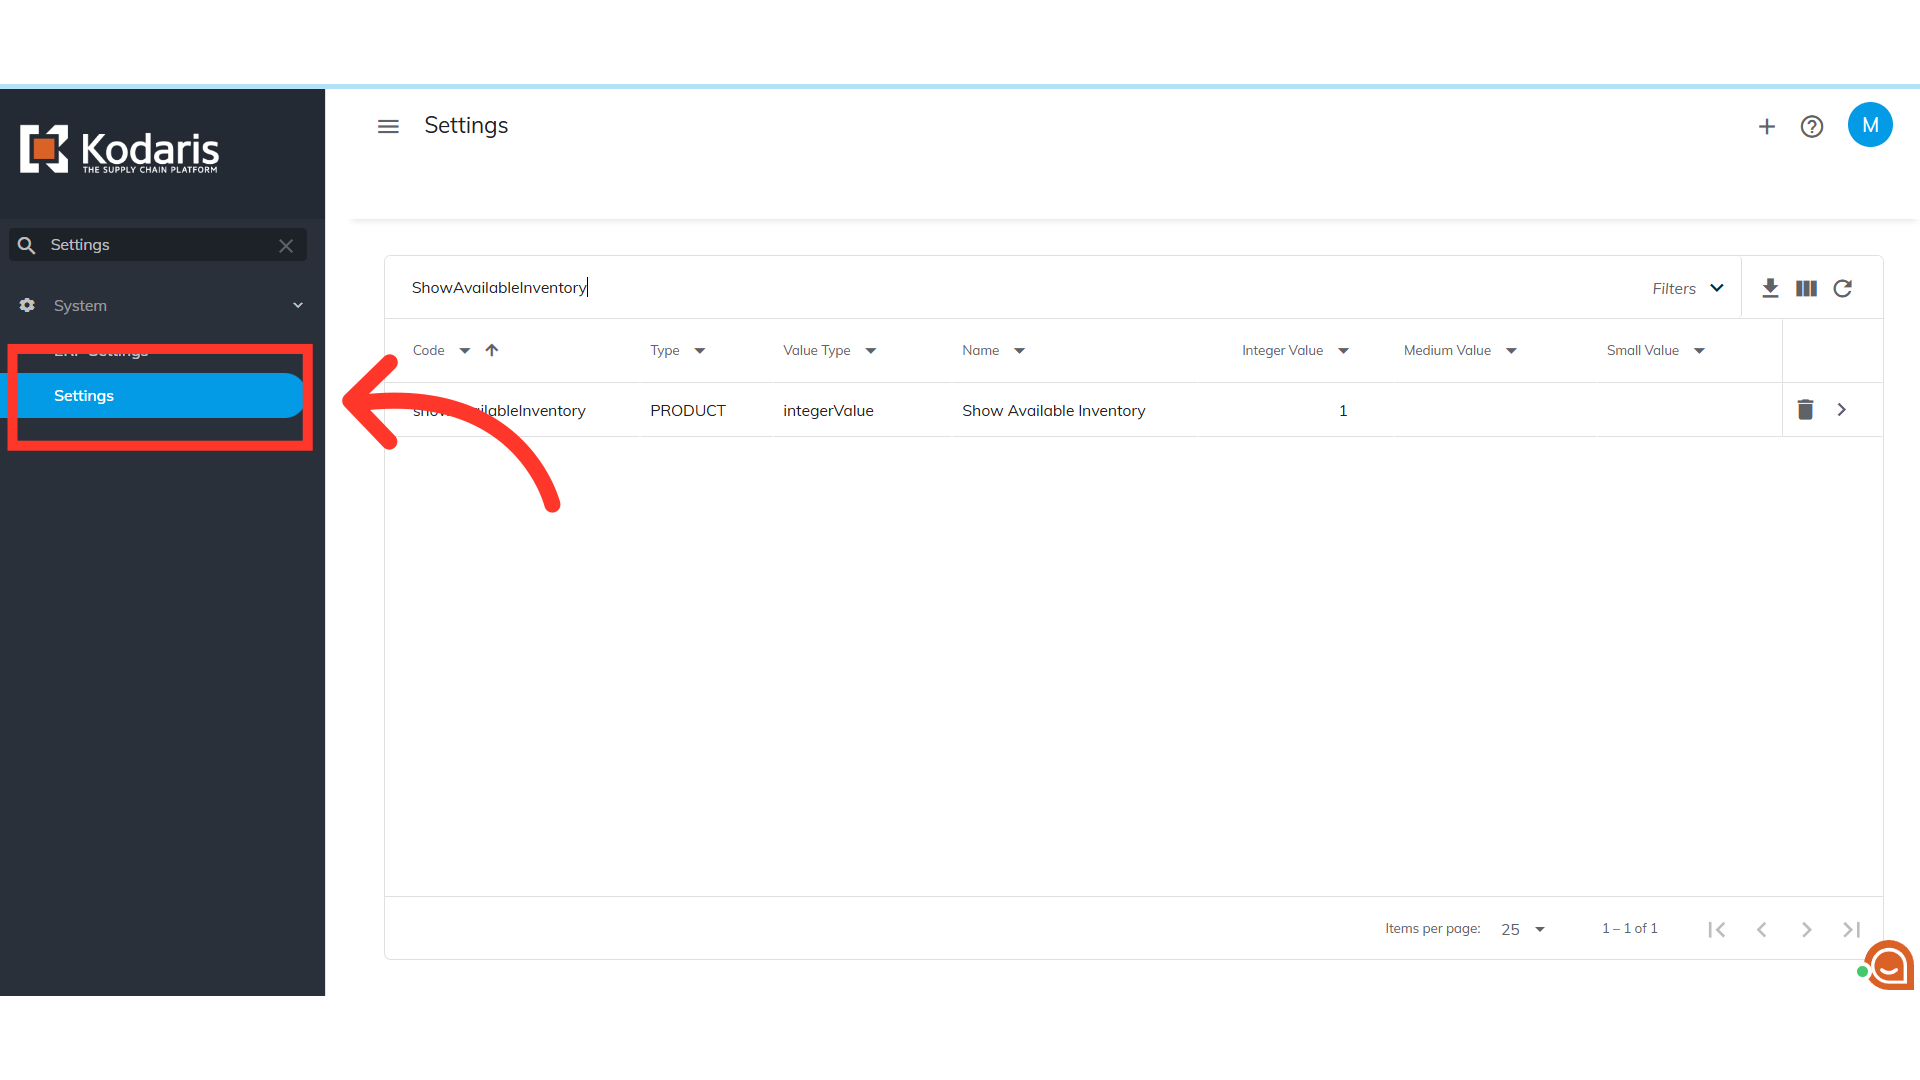Open the chat support widget
This screenshot has height=1080, width=1920.
pos(1888,966)
